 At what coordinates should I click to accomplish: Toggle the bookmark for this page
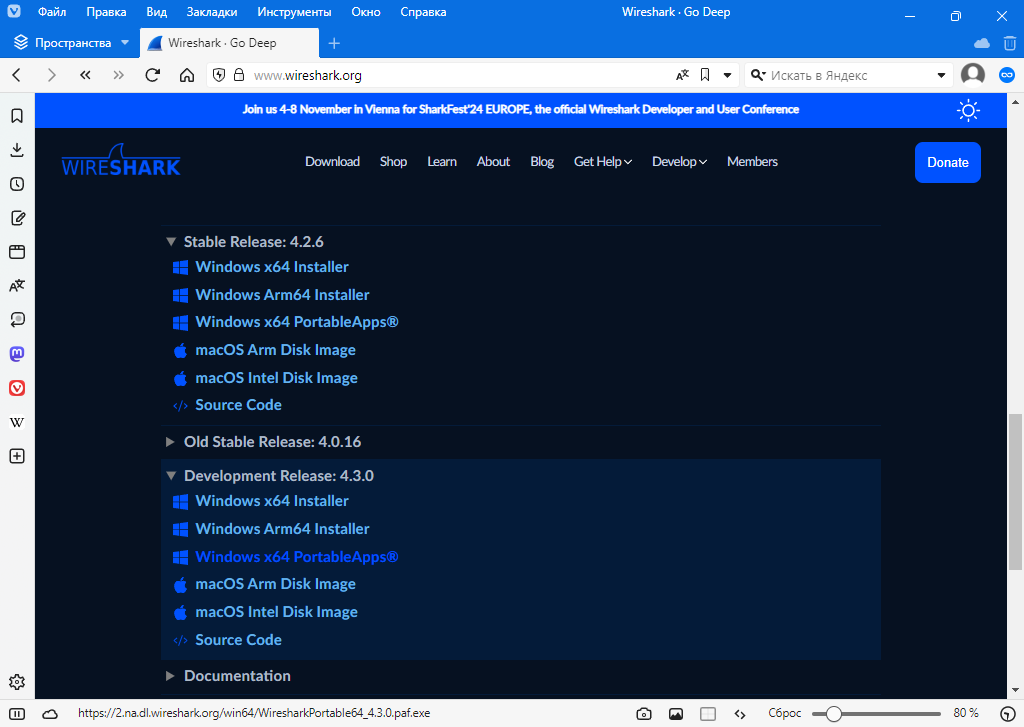[x=705, y=75]
